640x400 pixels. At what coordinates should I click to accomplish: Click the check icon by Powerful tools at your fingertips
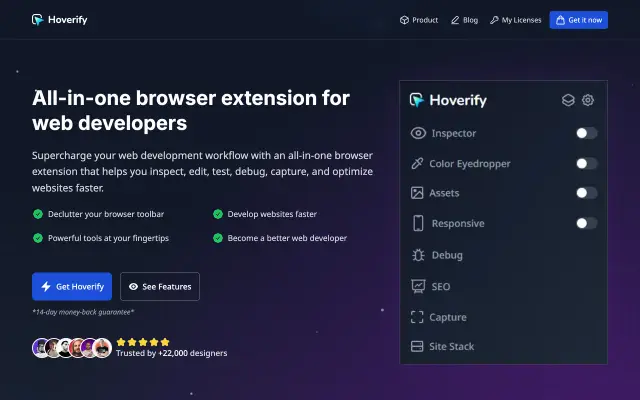pos(38,238)
